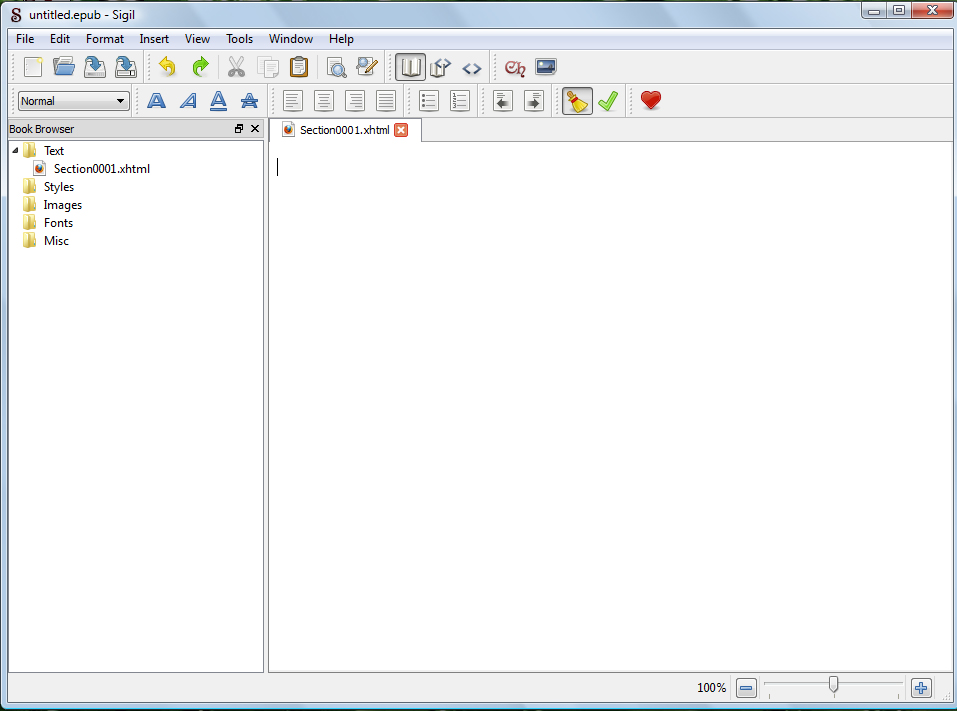Image resolution: width=957 pixels, height=711 pixels.
Task: Toggle Italic formatting
Action: (188, 101)
